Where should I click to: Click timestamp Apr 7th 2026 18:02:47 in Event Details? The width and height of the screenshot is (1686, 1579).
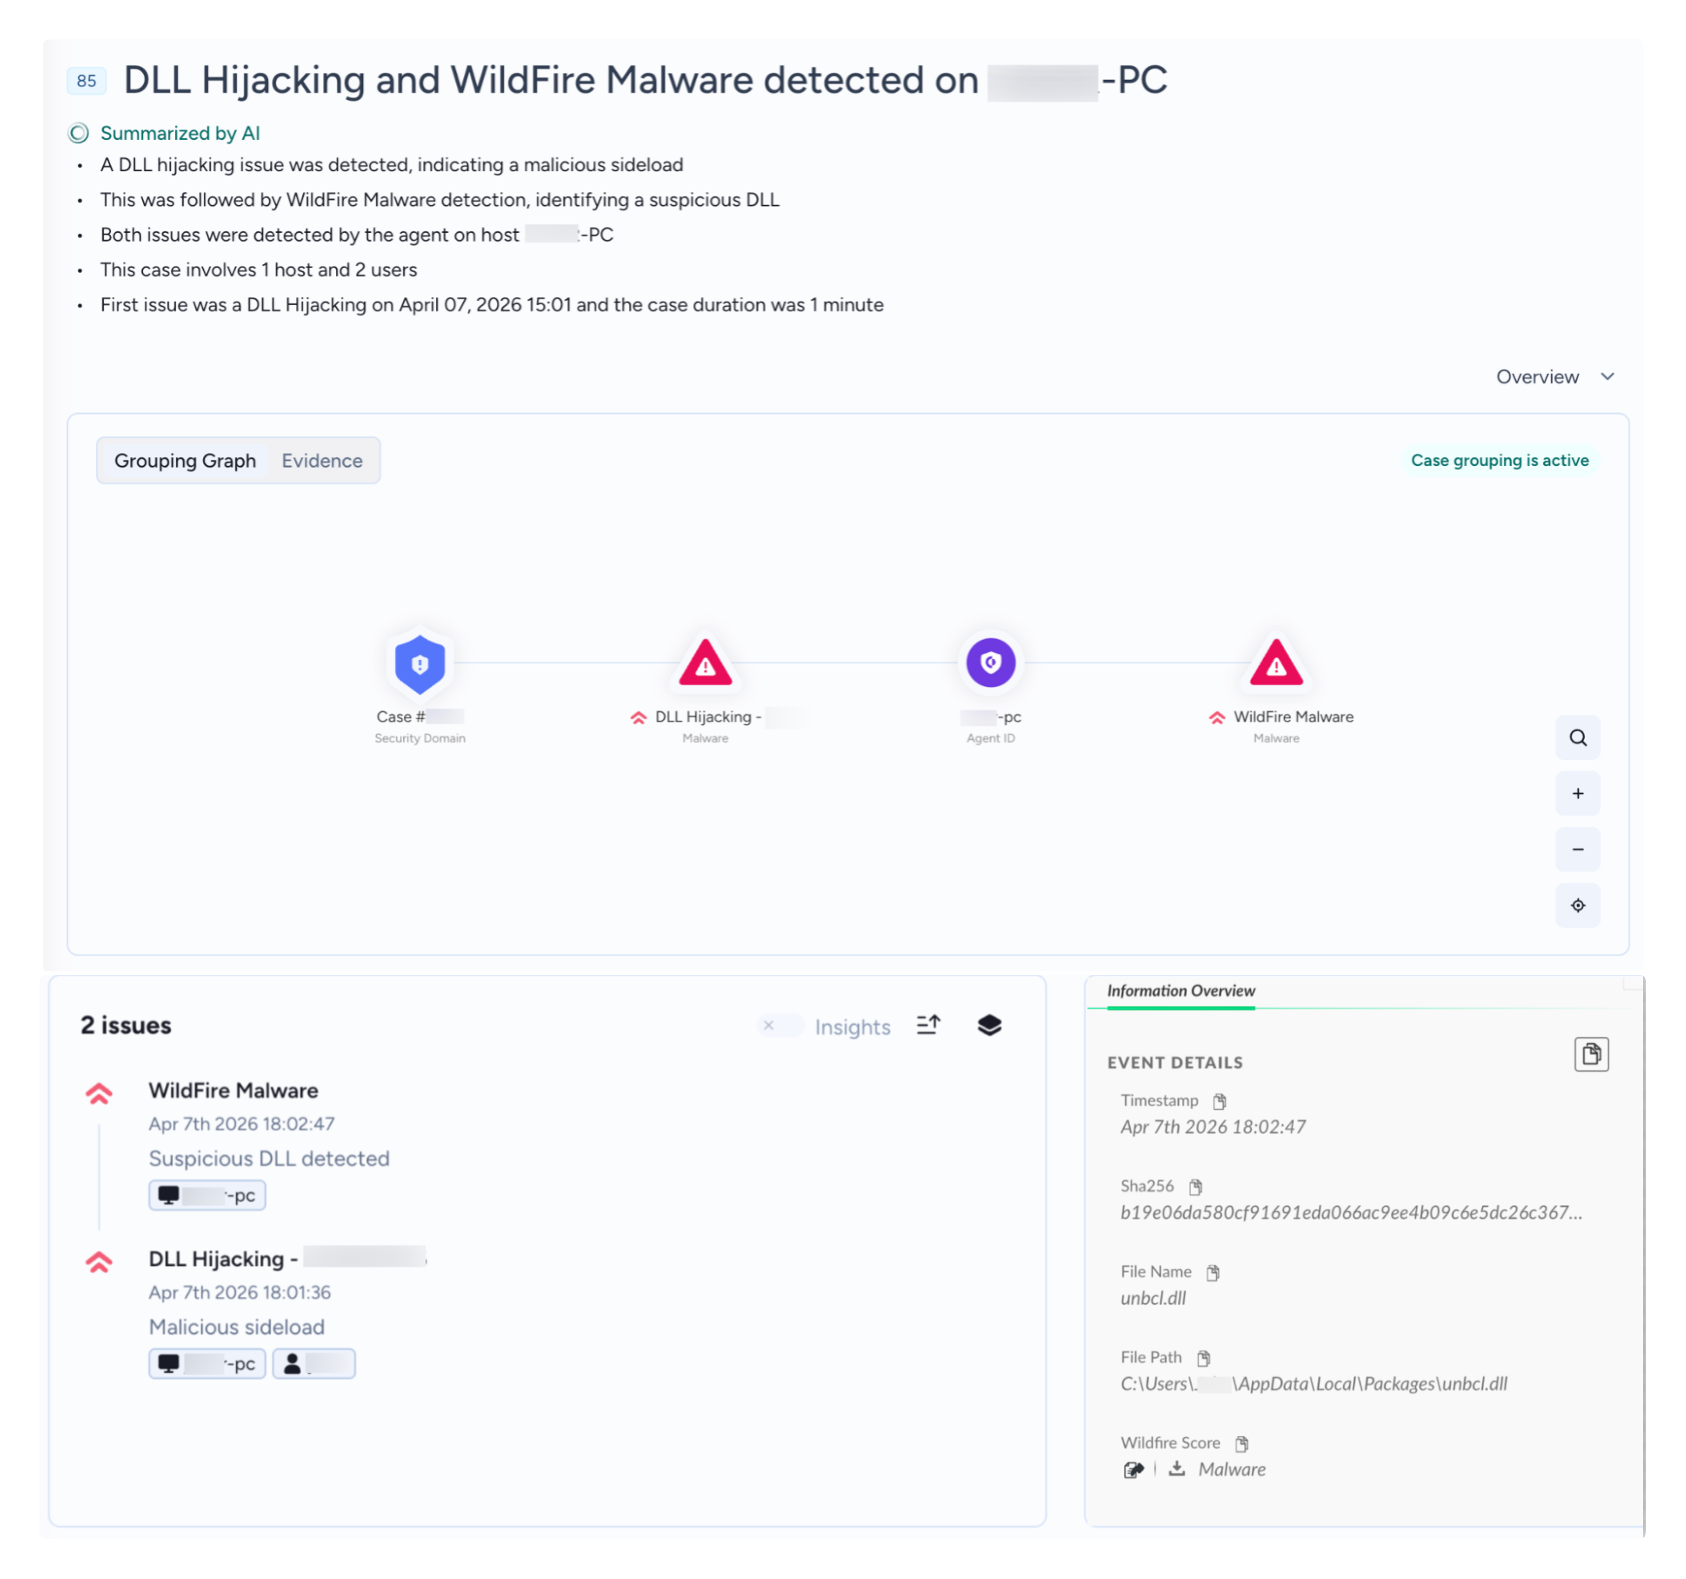(x=1213, y=1127)
